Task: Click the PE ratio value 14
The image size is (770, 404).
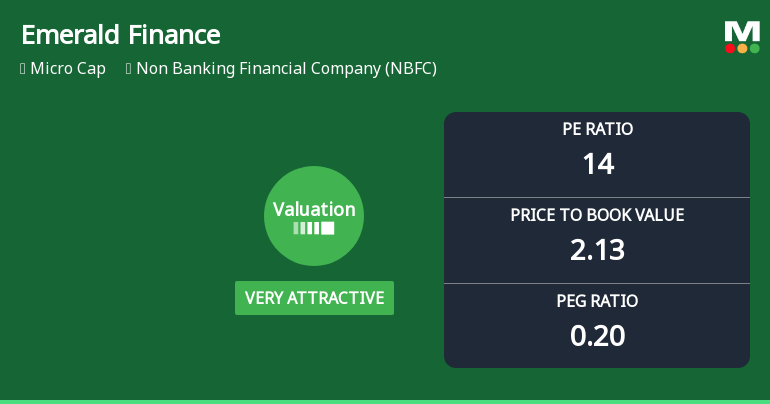Action: (x=597, y=163)
